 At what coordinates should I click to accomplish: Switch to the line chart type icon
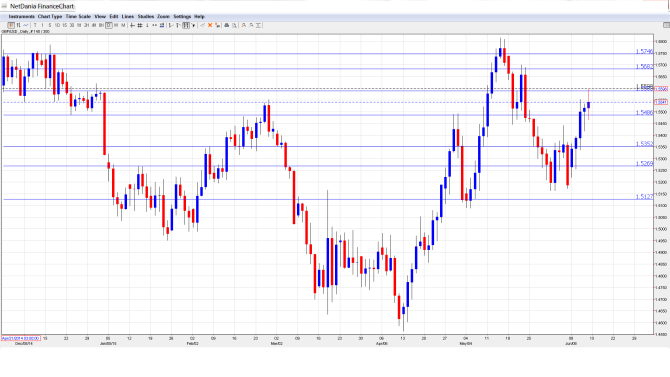coord(26,25)
